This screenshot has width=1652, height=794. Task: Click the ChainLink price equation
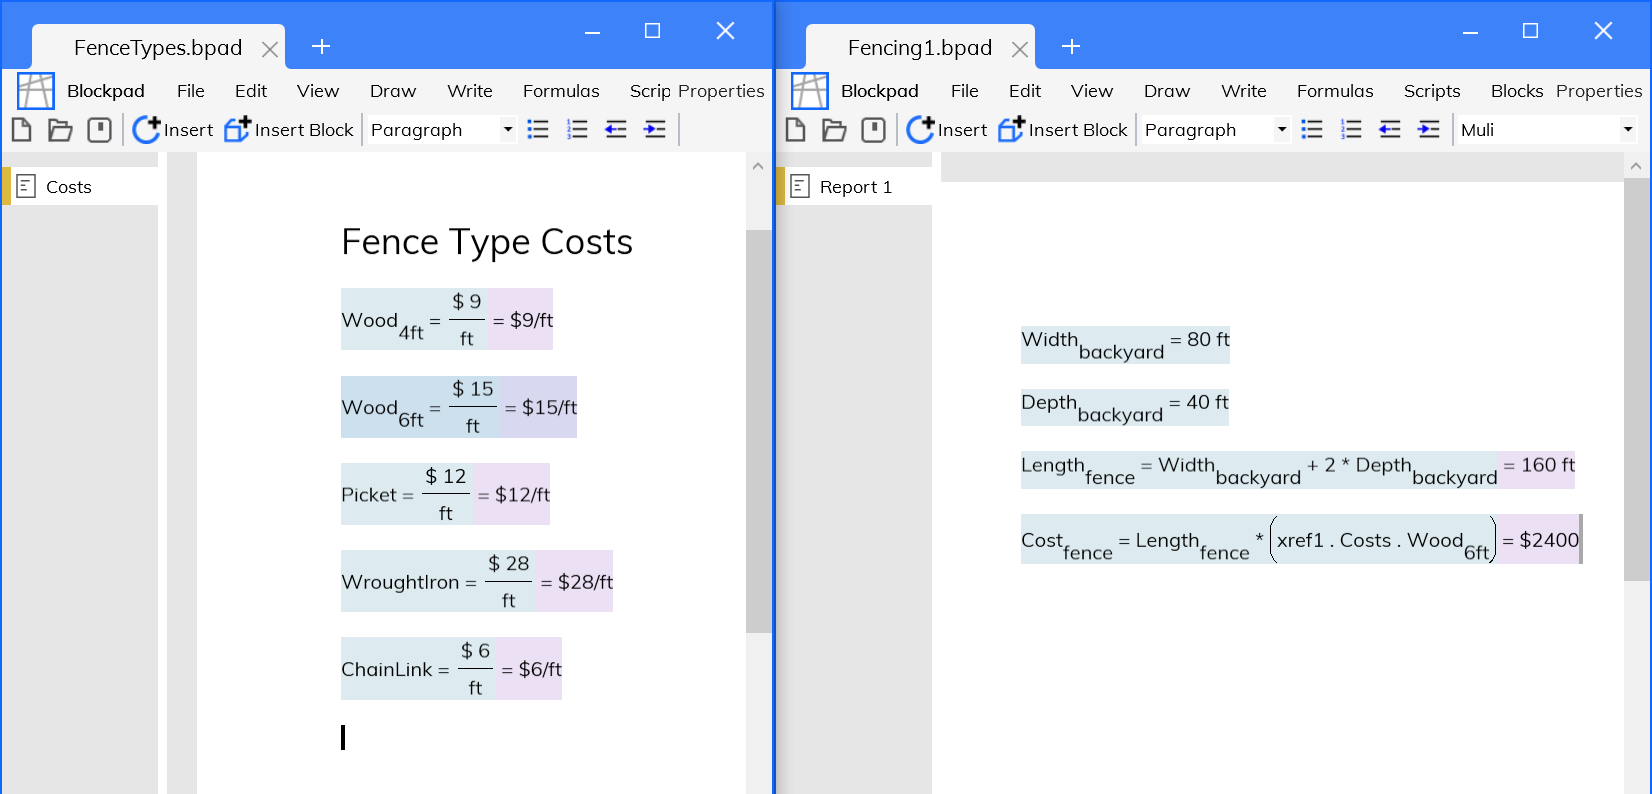click(x=451, y=669)
